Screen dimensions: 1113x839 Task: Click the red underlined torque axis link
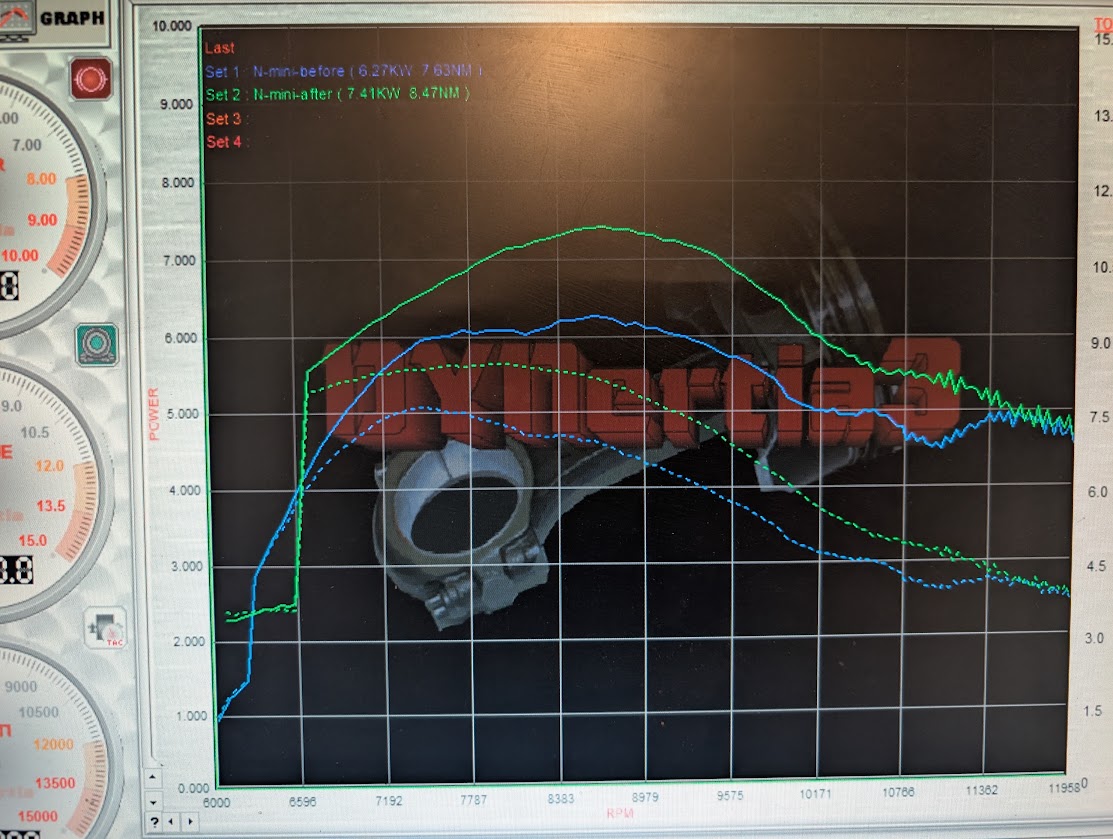(1104, 24)
